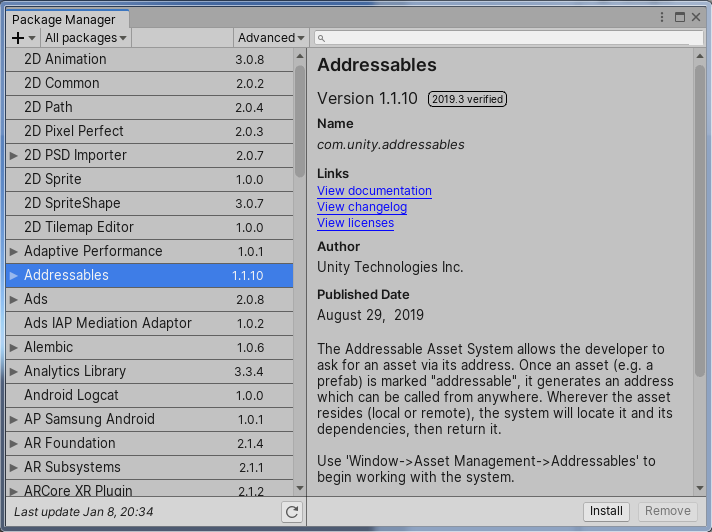The height and width of the screenshot is (532, 712).
Task: Select the 2D Common package
Action: pos(149,84)
